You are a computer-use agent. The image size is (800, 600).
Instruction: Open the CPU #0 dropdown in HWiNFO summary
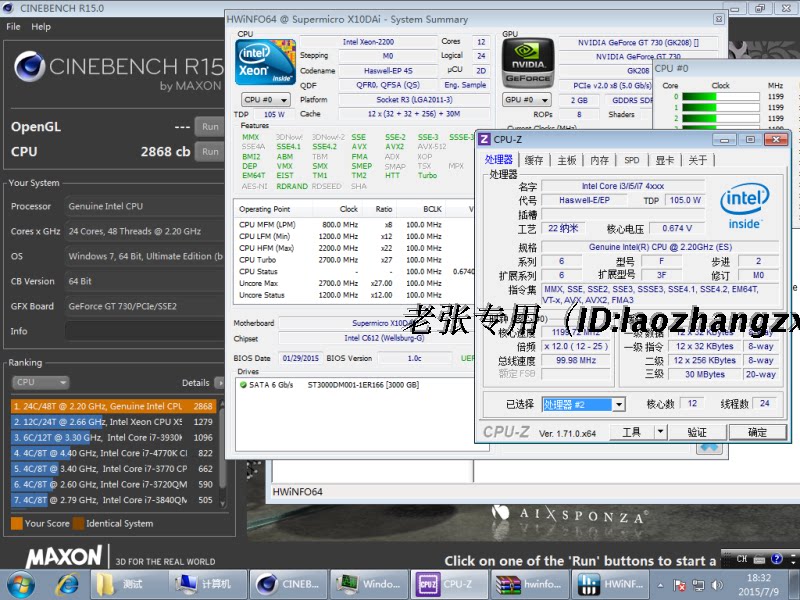pos(283,99)
